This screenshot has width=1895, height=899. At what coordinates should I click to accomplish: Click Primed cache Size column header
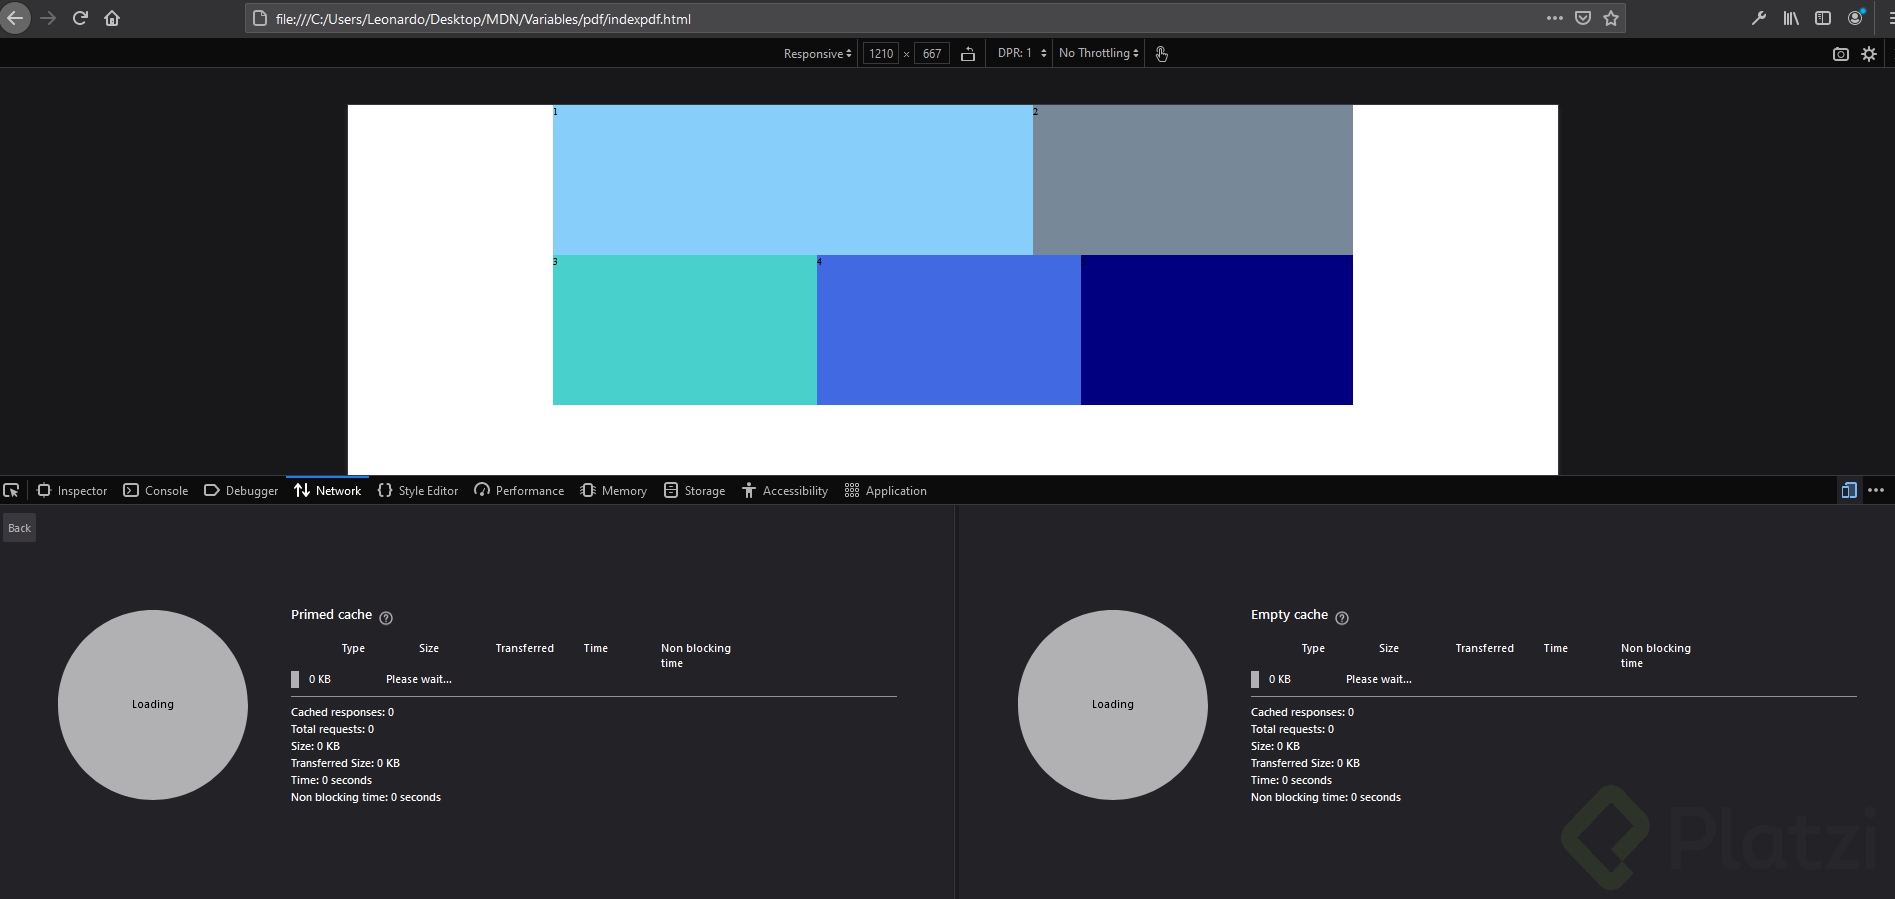[429, 648]
